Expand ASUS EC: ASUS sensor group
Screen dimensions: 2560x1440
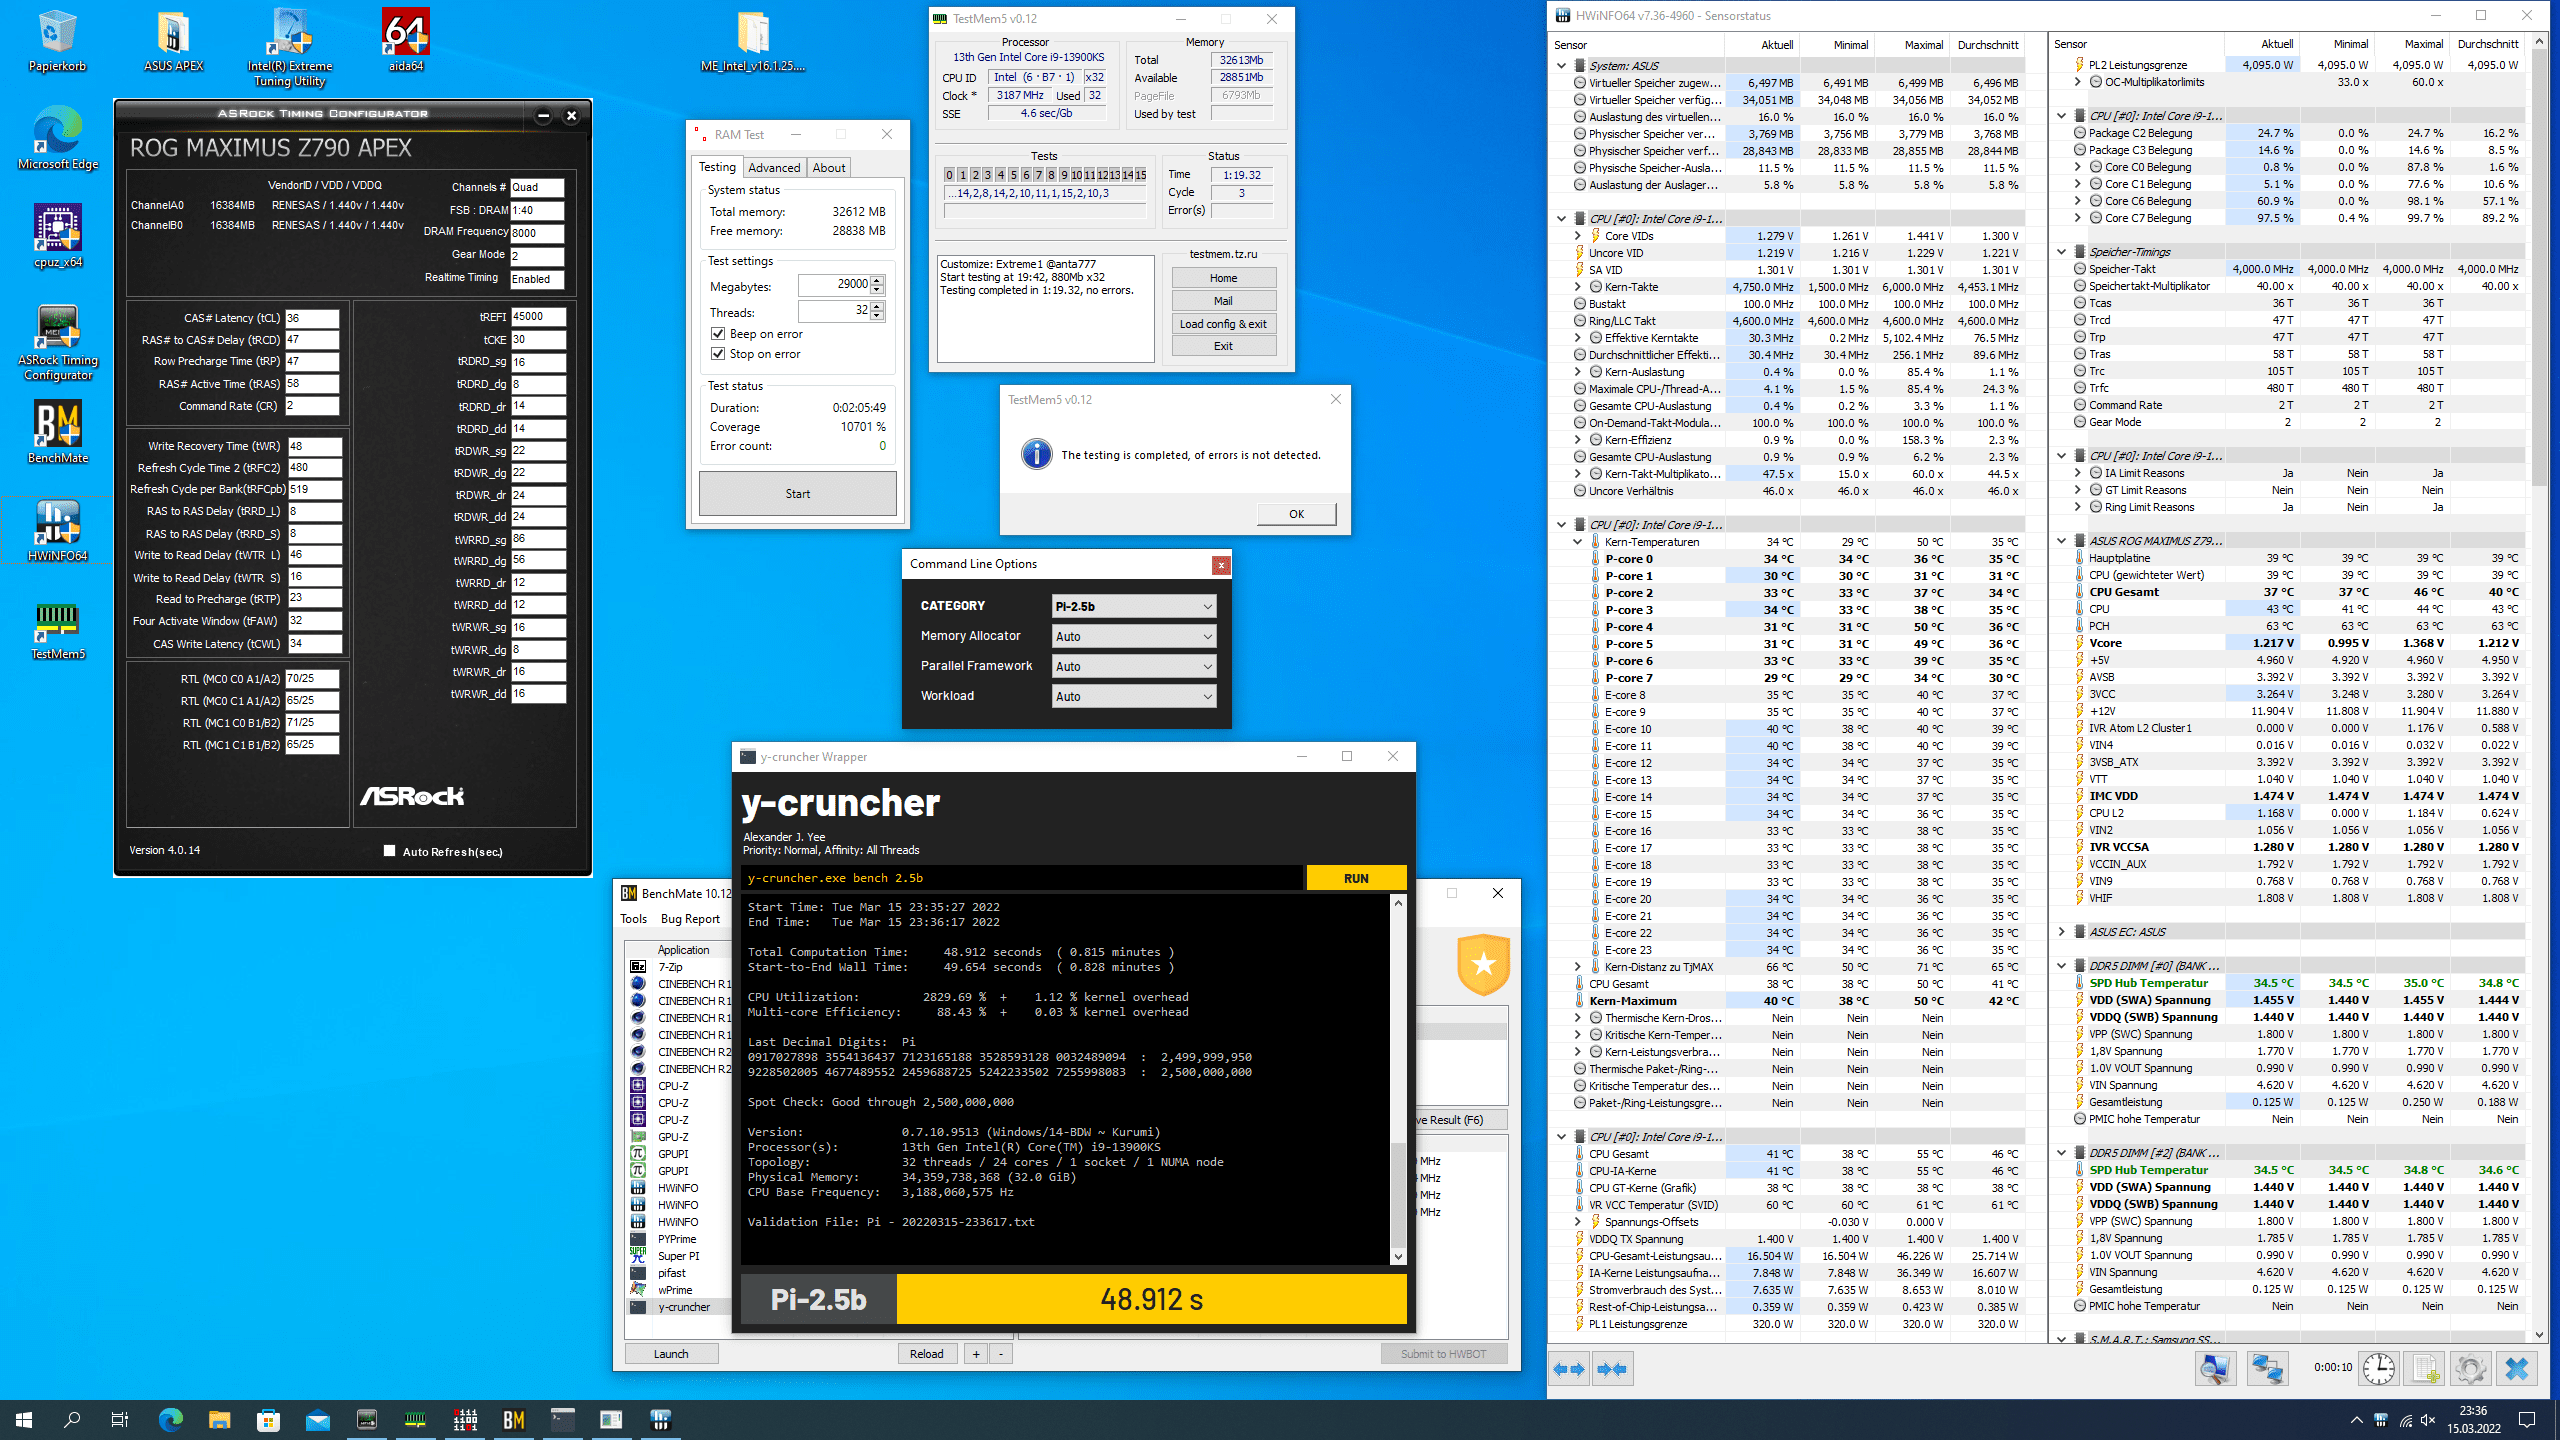click(x=2061, y=932)
